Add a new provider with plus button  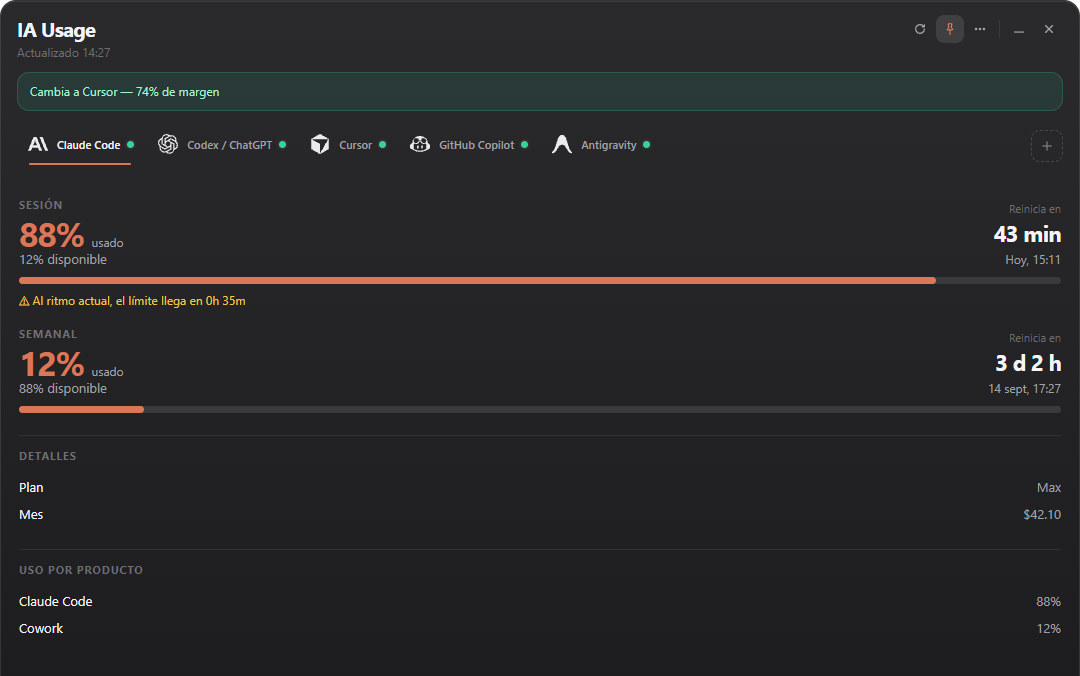1046,146
